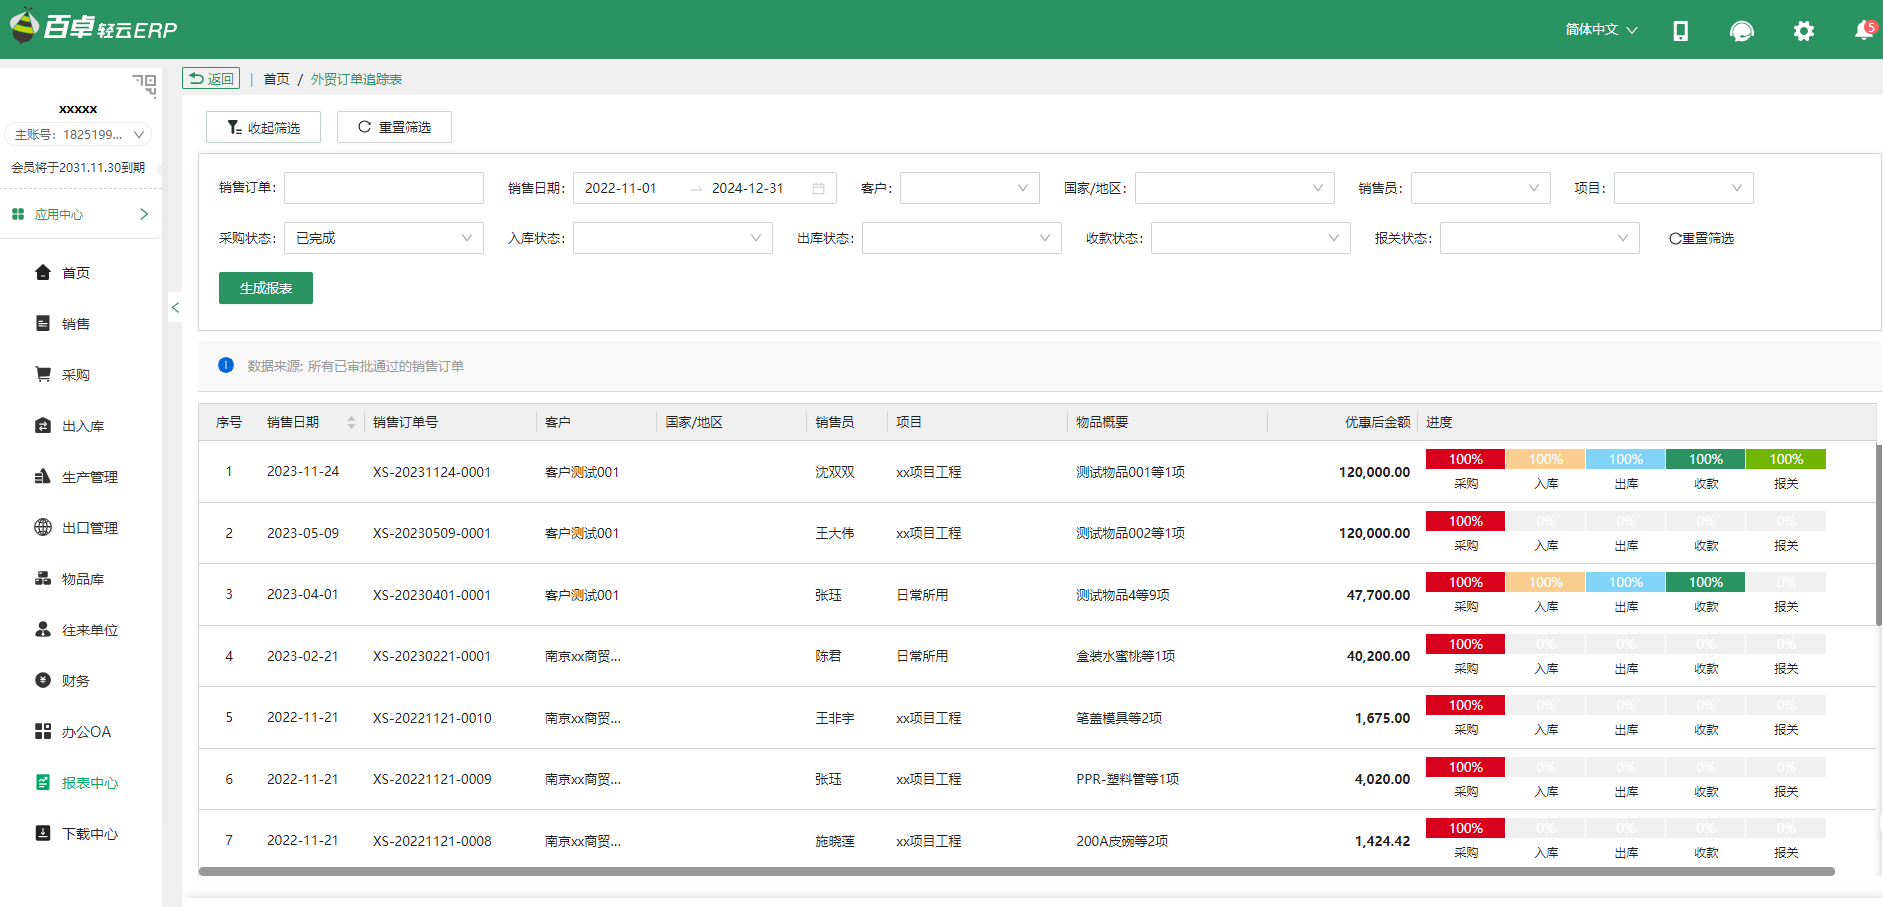Click the pin sidebar icon above xxxxx
The width and height of the screenshot is (1883, 907).
tap(145, 84)
